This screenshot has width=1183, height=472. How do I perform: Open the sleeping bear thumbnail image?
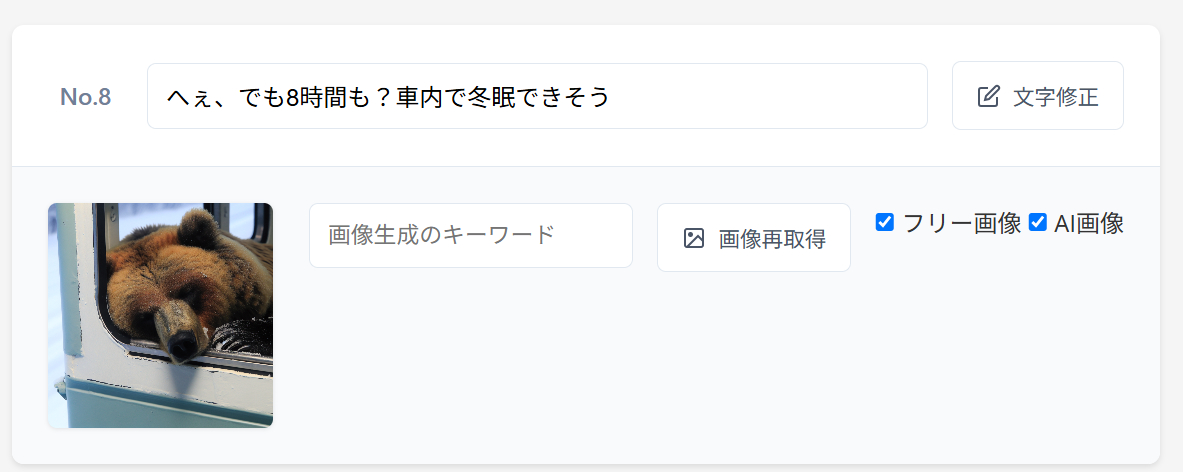[x=161, y=315]
